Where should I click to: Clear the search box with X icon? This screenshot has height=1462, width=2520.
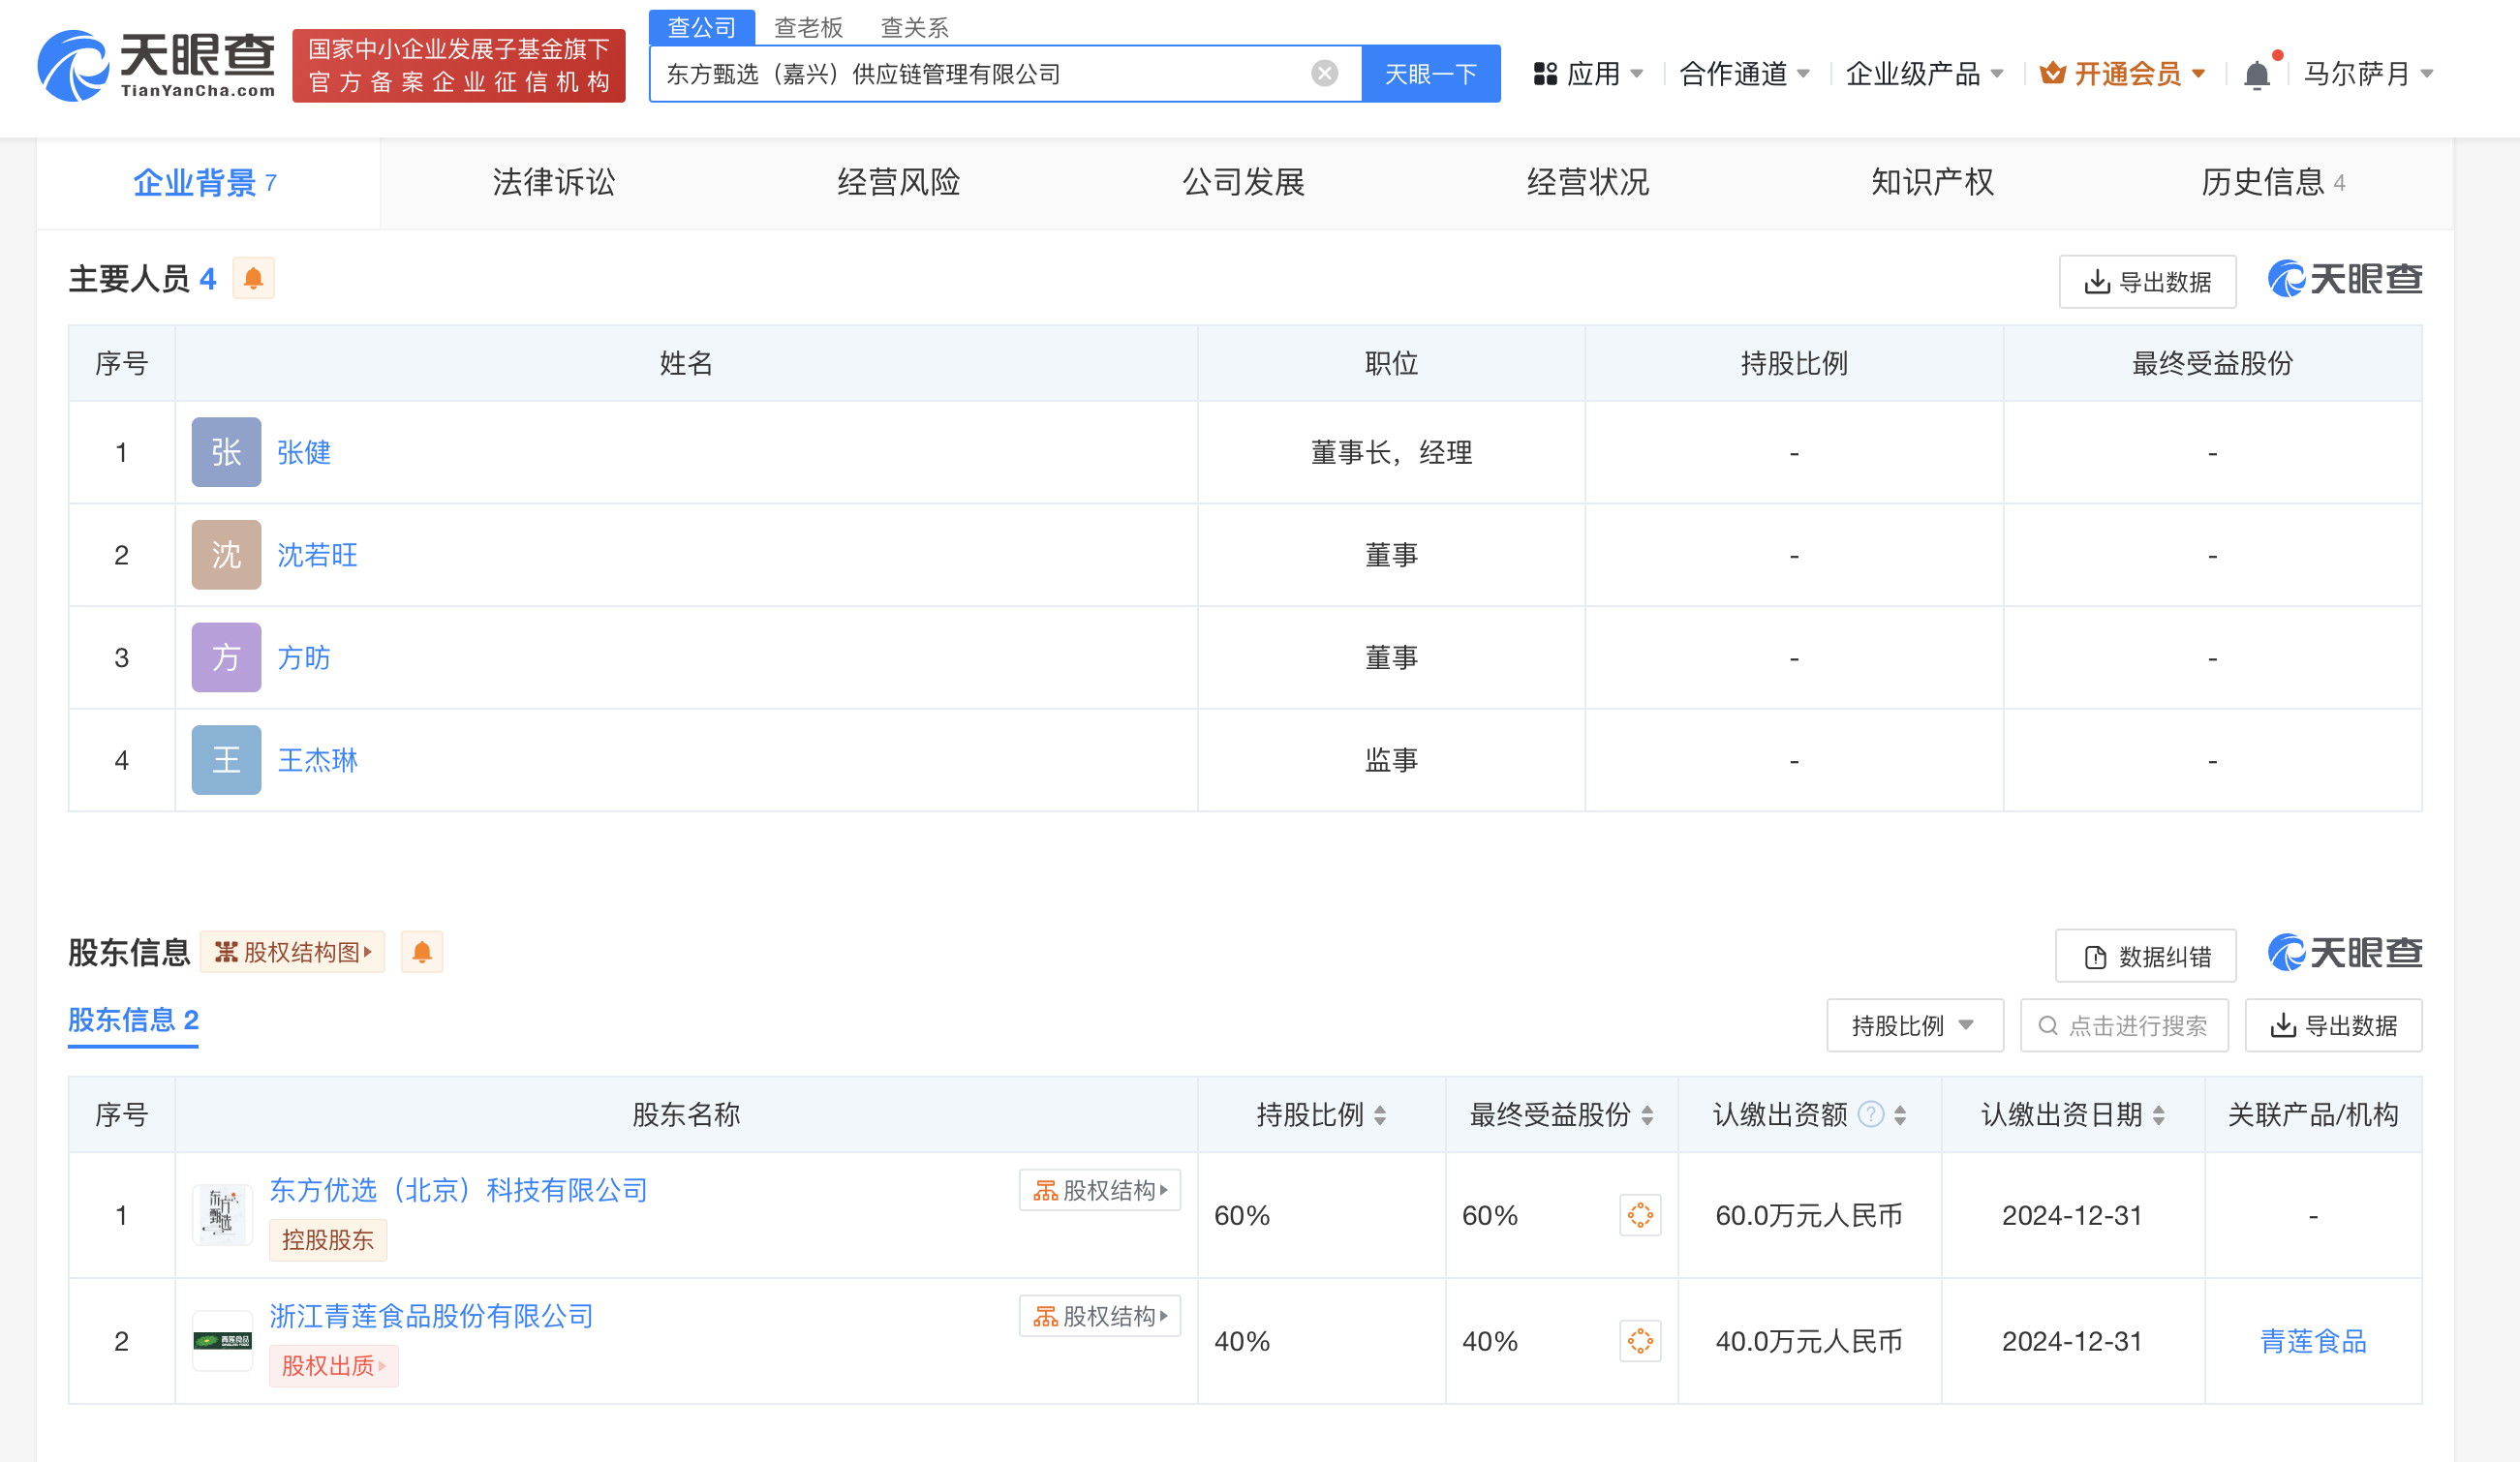(x=1324, y=73)
